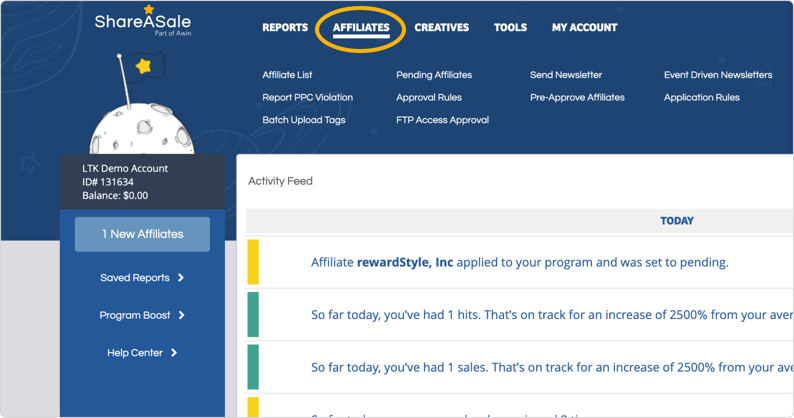Open Saved Reports in sidebar
794x418 pixels.
(135, 278)
